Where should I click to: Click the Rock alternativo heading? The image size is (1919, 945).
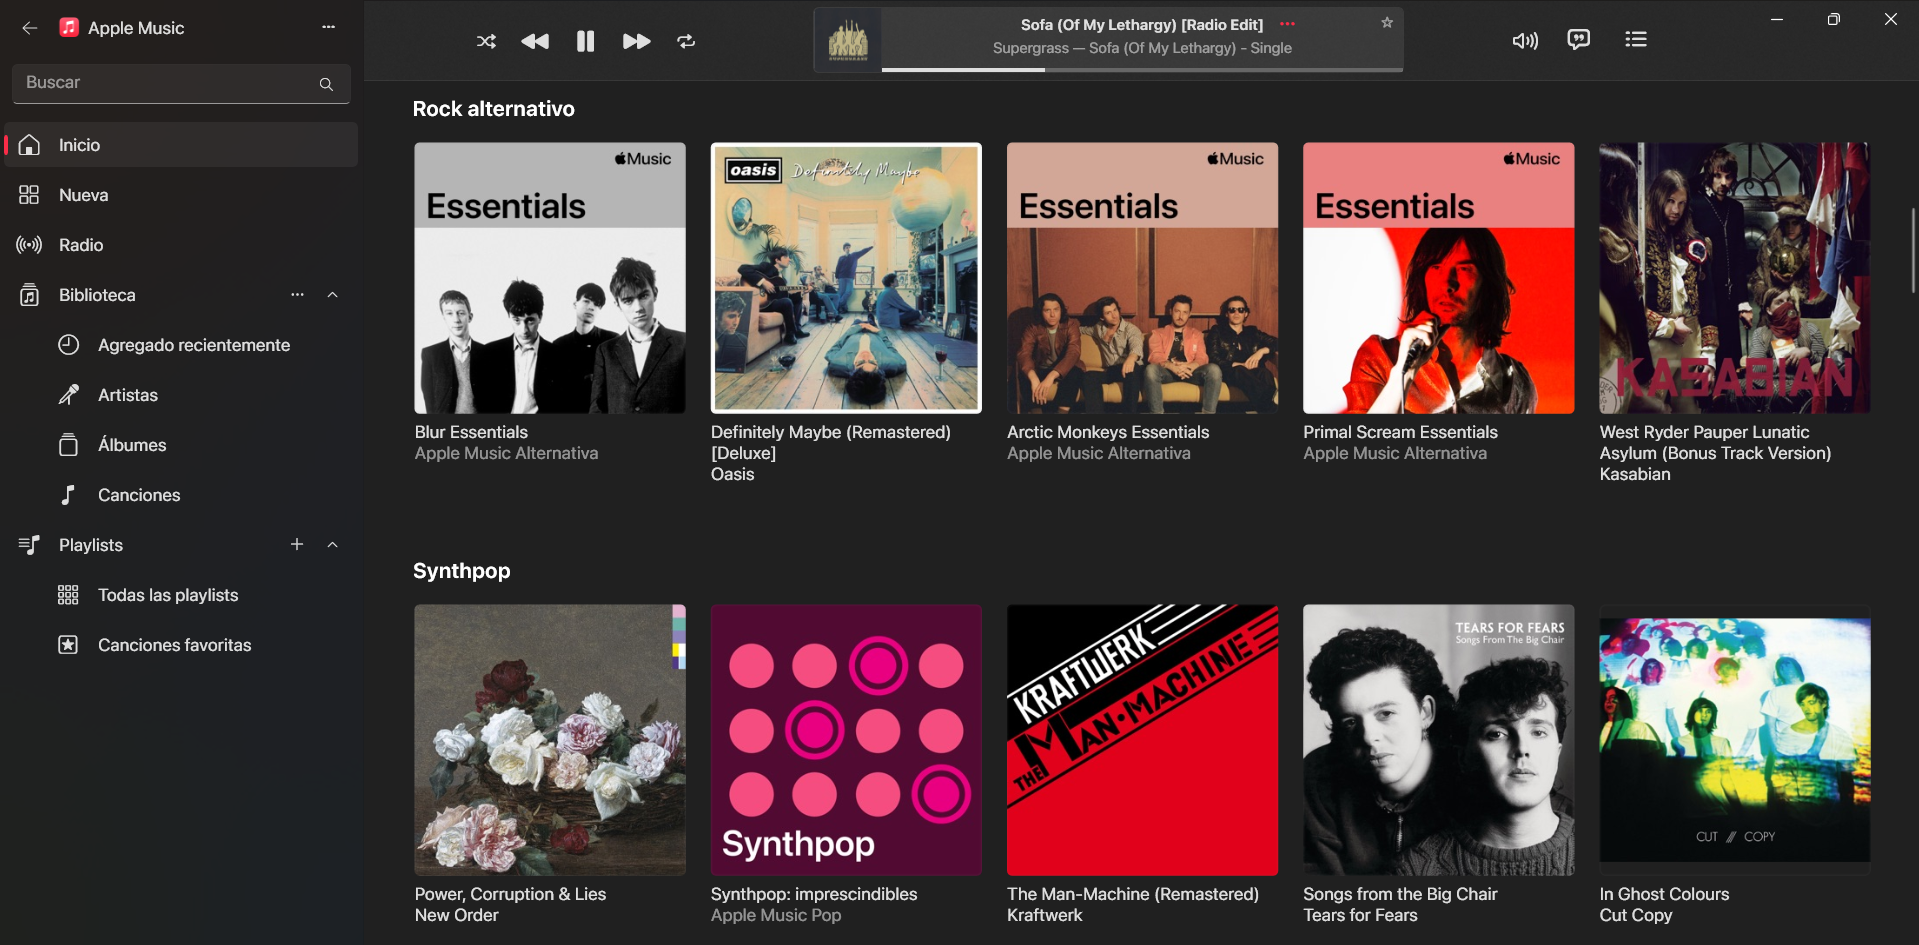(494, 109)
